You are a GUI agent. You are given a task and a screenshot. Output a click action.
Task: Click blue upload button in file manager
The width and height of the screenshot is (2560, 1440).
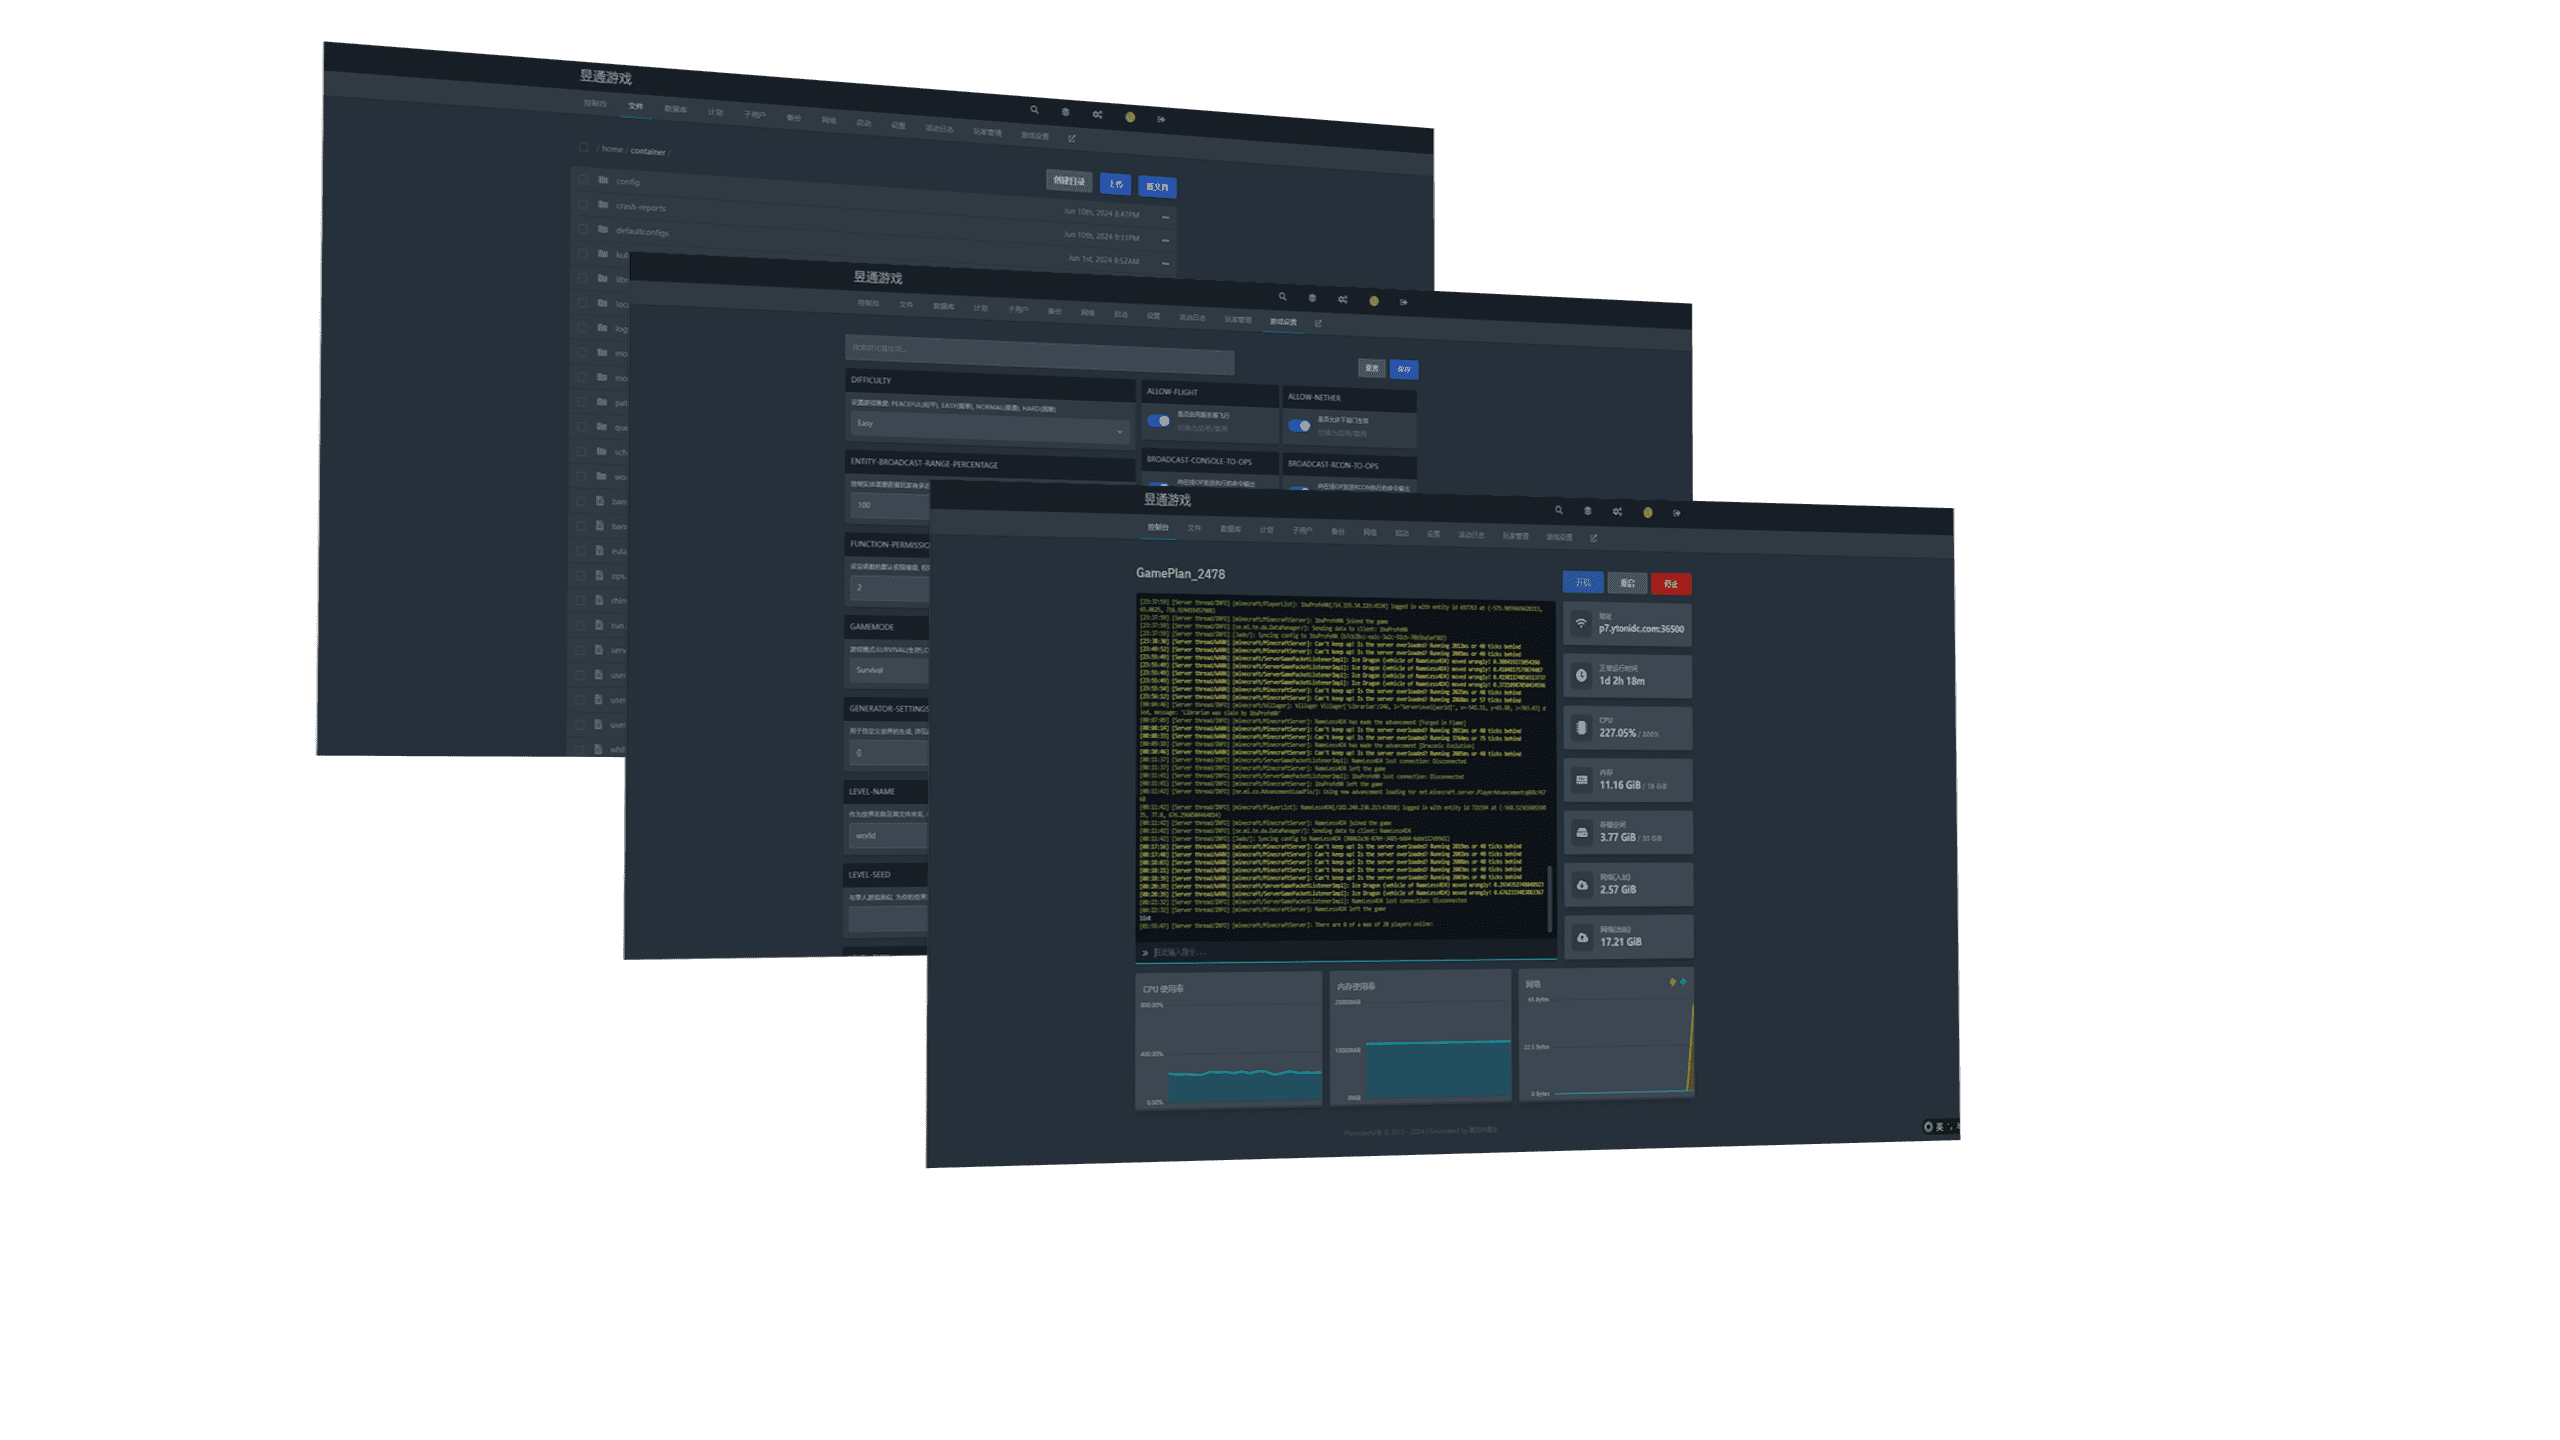click(1115, 184)
